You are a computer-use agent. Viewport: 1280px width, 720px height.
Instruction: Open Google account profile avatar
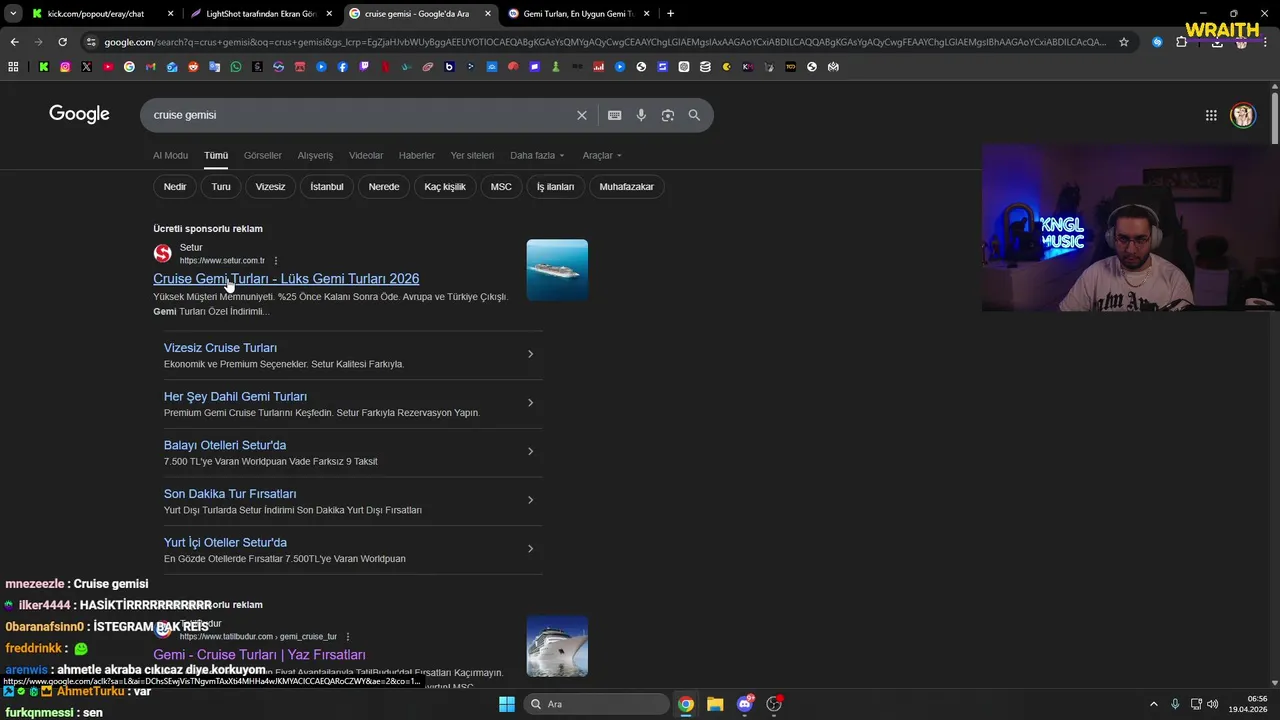[1243, 115]
